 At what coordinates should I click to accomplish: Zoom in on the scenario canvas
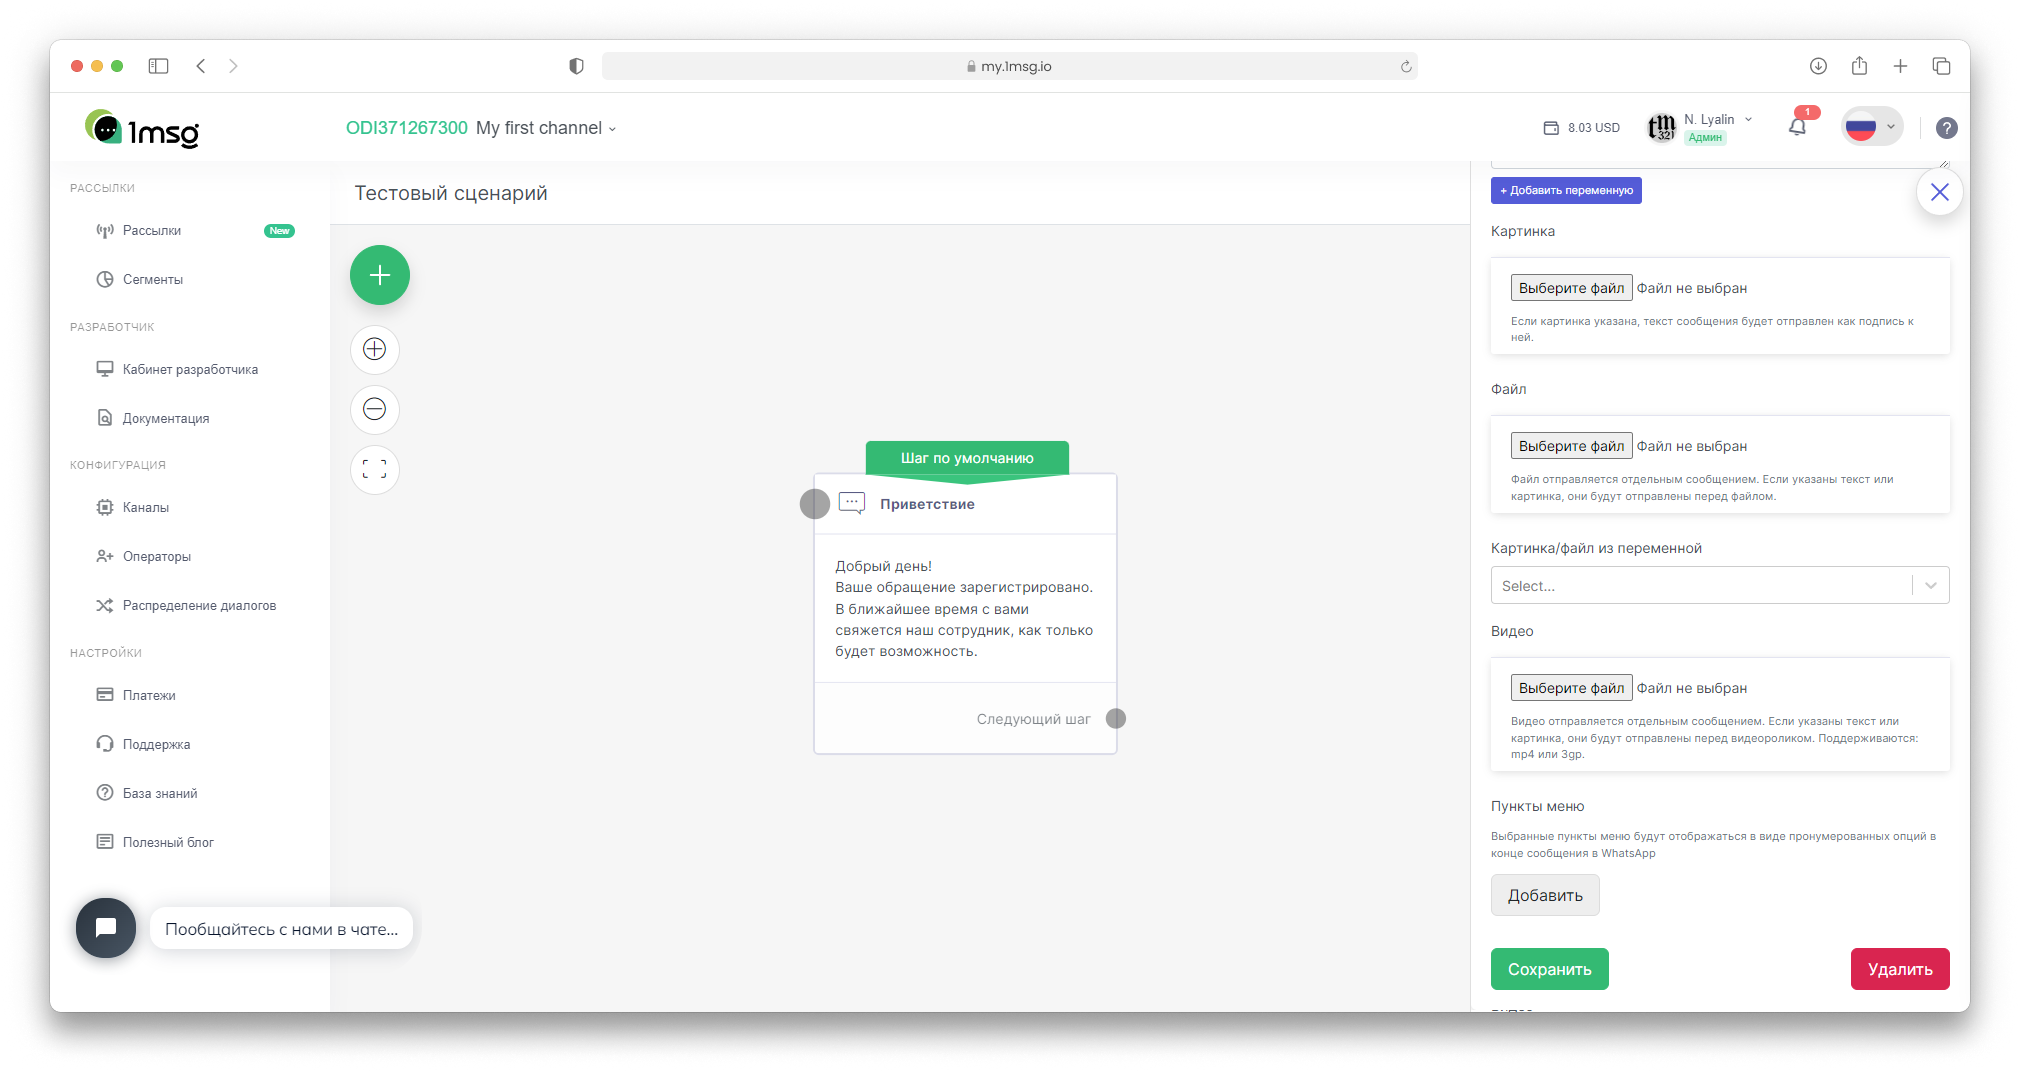coord(375,349)
